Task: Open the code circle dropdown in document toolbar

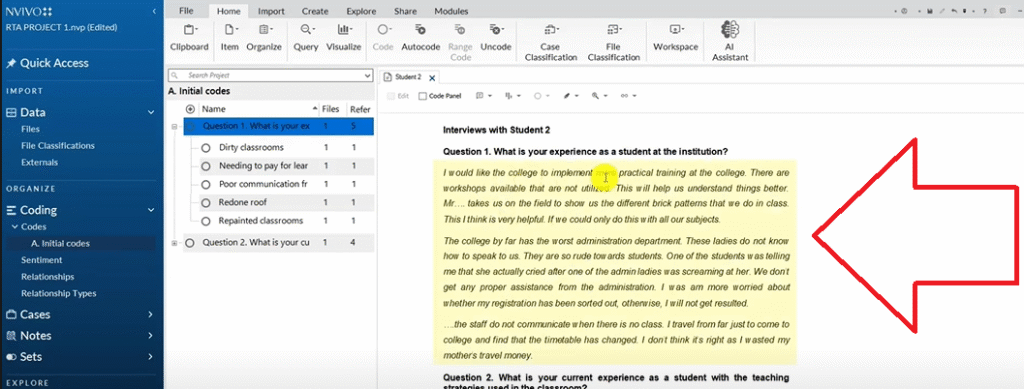Action: point(542,96)
